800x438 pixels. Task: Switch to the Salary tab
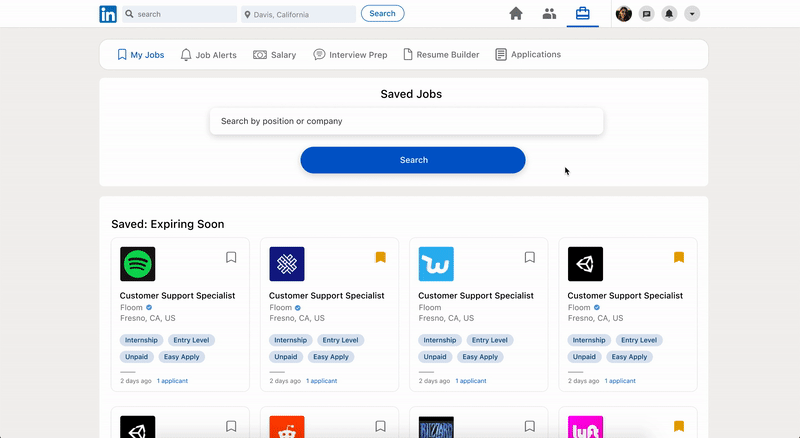274,55
